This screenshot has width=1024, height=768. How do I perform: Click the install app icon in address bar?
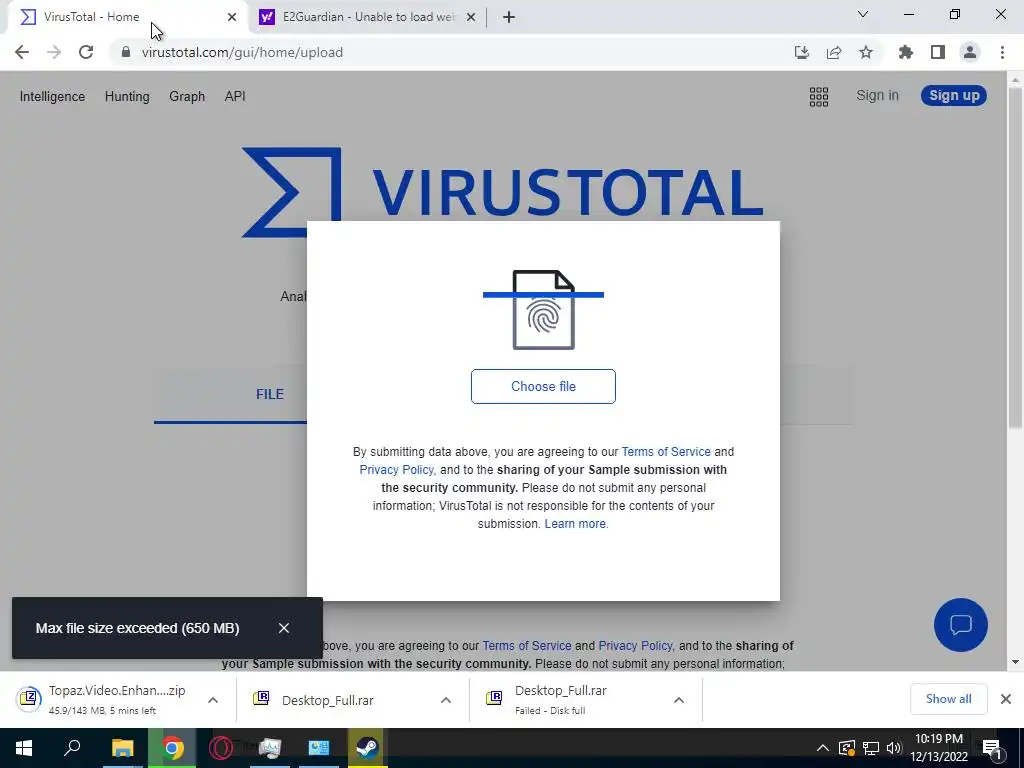[x=801, y=52]
